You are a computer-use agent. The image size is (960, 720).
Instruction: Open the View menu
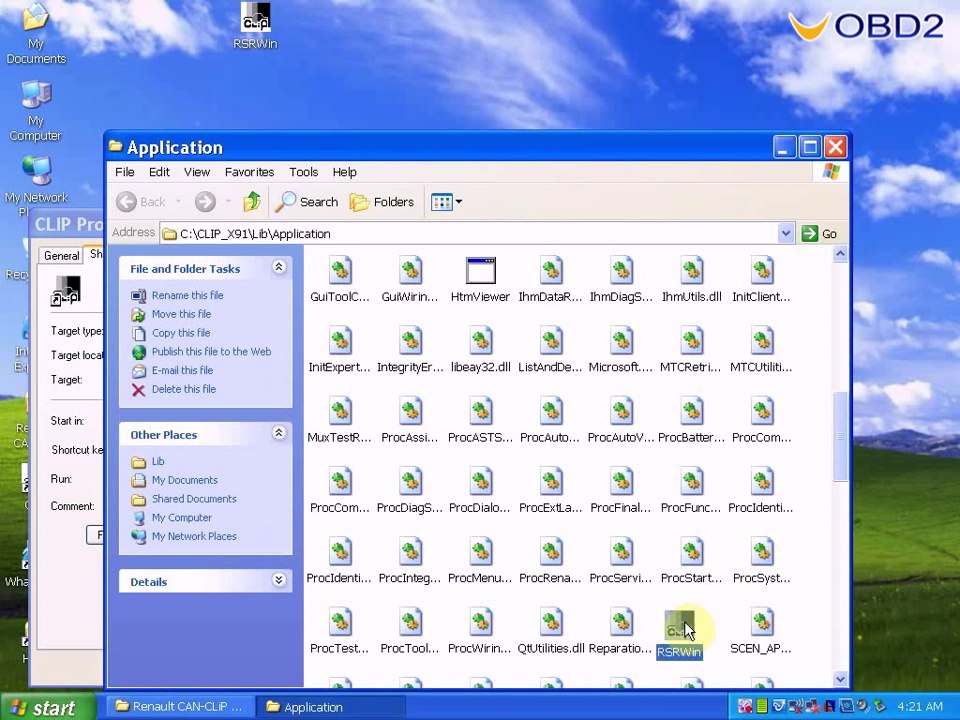[x=197, y=172]
